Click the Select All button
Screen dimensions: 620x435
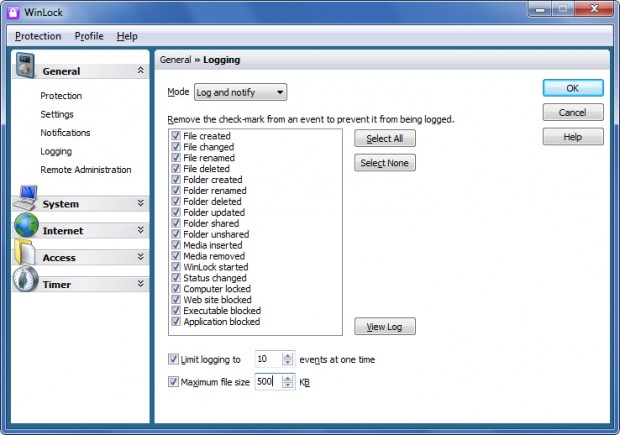coord(385,138)
